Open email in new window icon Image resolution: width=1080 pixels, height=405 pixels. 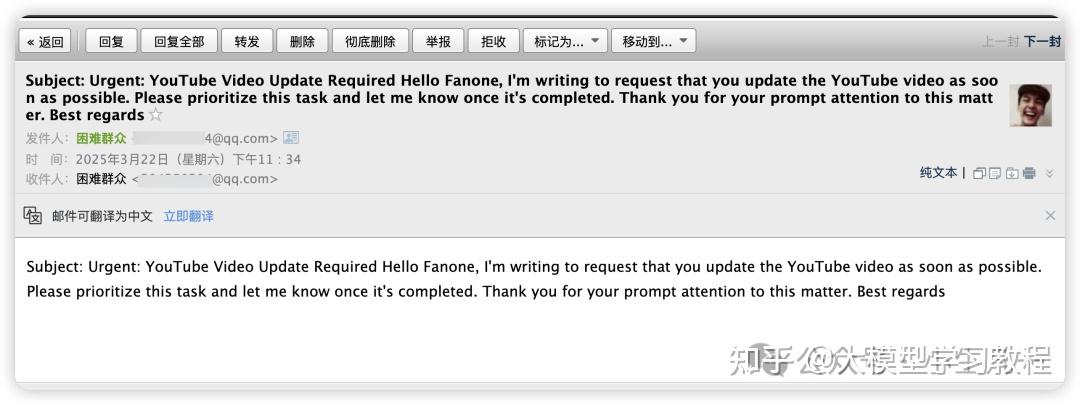click(979, 173)
